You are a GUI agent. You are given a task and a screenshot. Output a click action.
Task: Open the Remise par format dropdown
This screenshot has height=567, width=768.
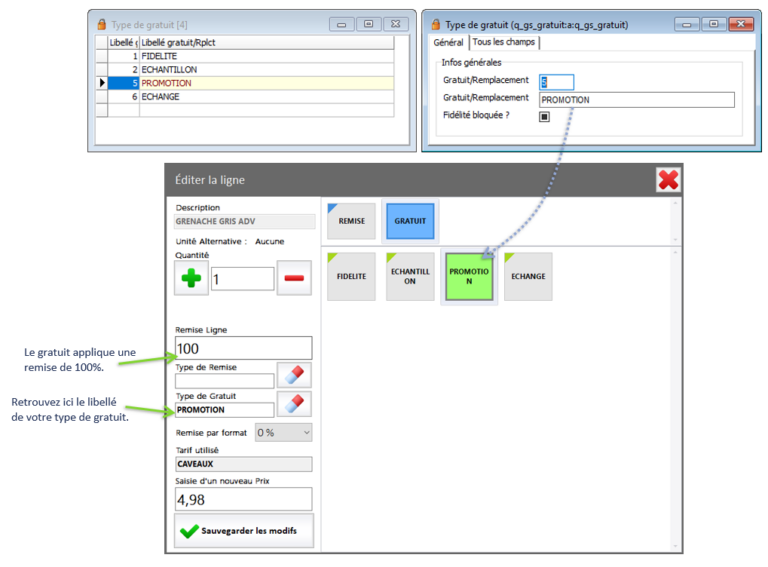pos(284,433)
